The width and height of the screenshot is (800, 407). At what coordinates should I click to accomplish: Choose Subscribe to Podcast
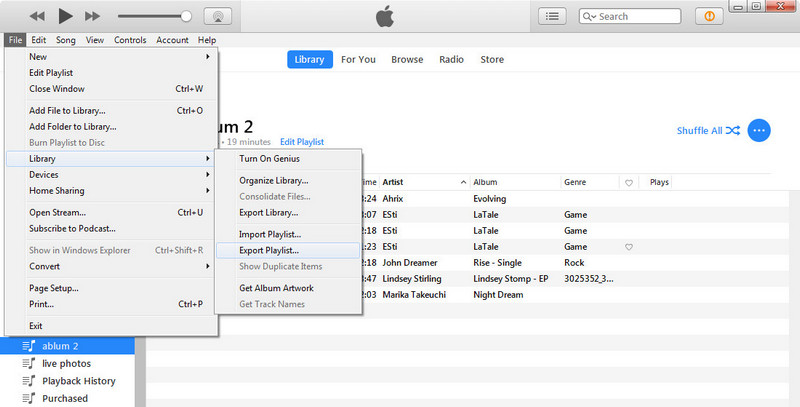pyautogui.click(x=111, y=228)
